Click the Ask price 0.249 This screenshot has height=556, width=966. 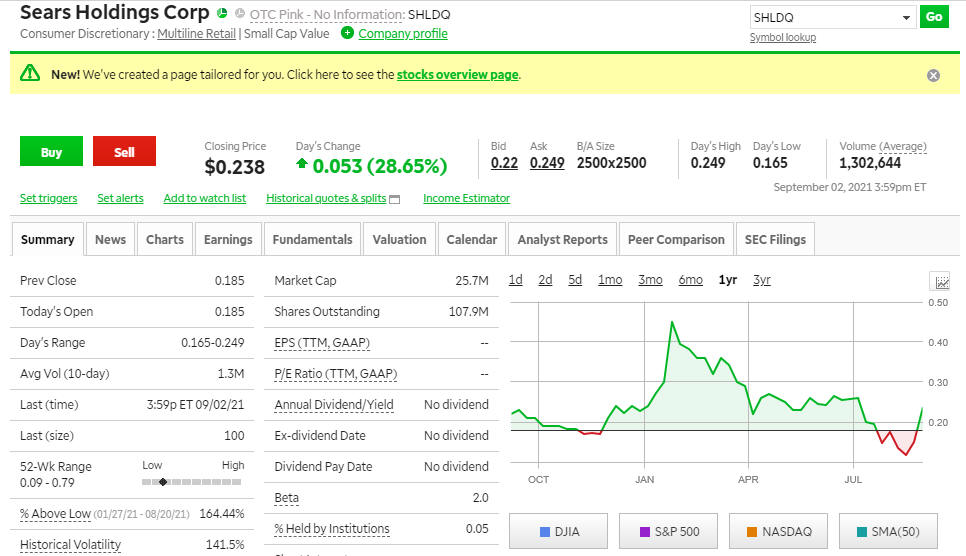[x=547, y=163]
